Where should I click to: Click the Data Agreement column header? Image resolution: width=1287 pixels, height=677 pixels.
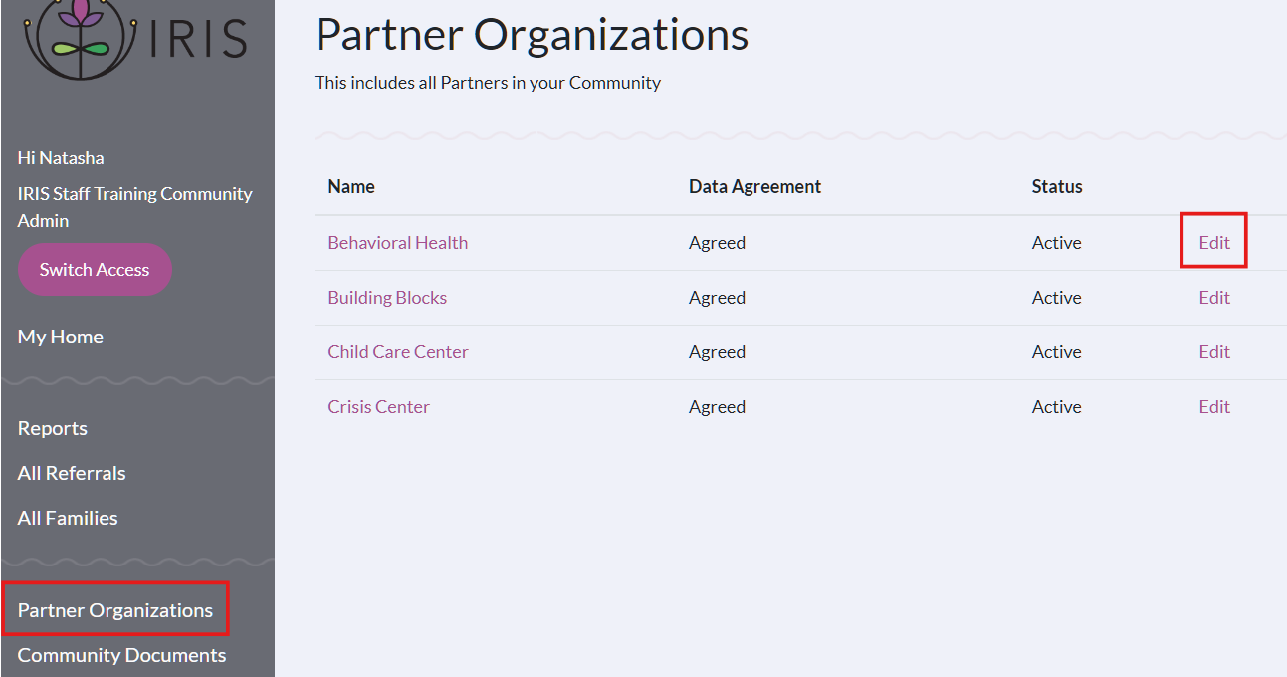[x=755, y=186]
